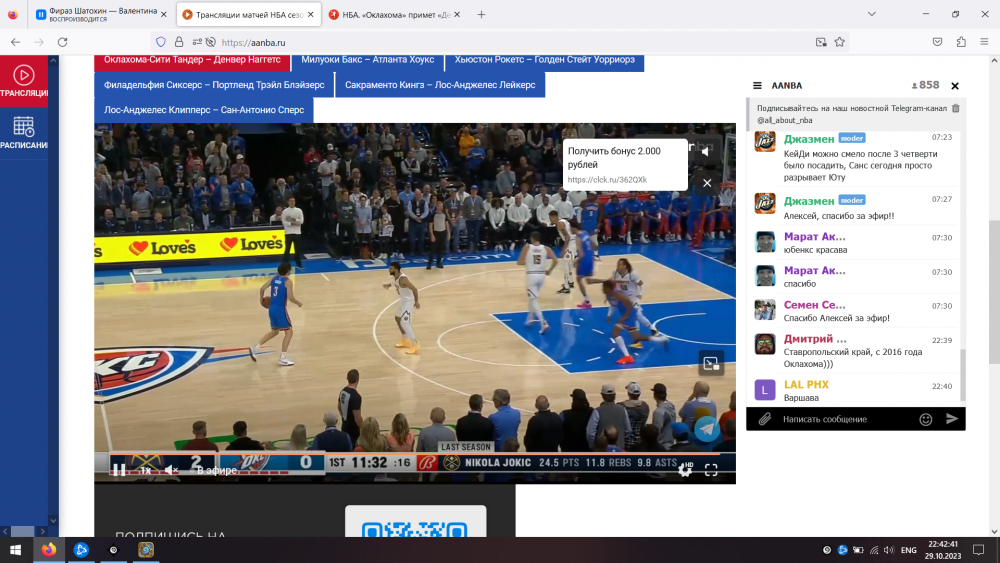This screenshot has width=1000, height=563.
Task: Close the bonus ad popup
Action: 707,183
